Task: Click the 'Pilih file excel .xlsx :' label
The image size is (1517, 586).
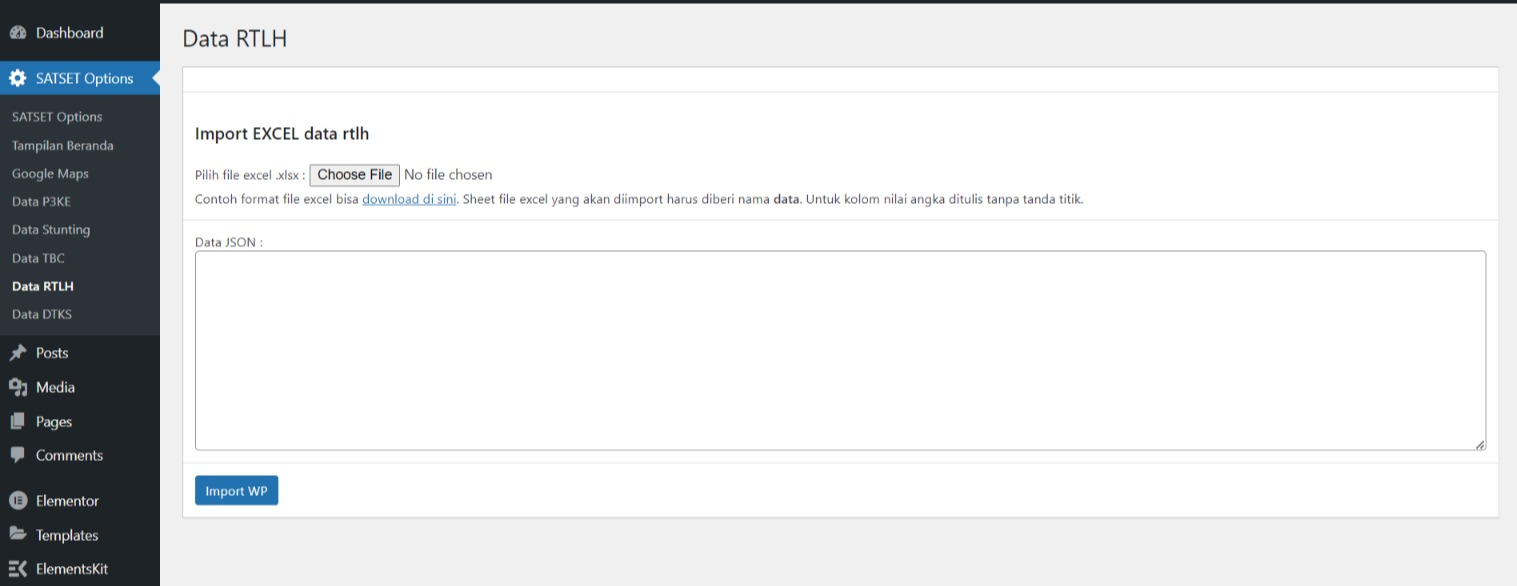Action: 250,175
